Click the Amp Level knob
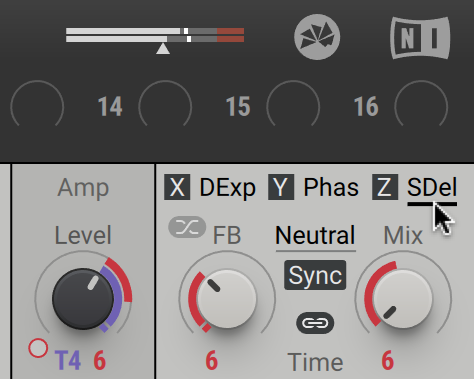This screenshot has height=379, width=474. pyautogui.click(x=83, y=299)
